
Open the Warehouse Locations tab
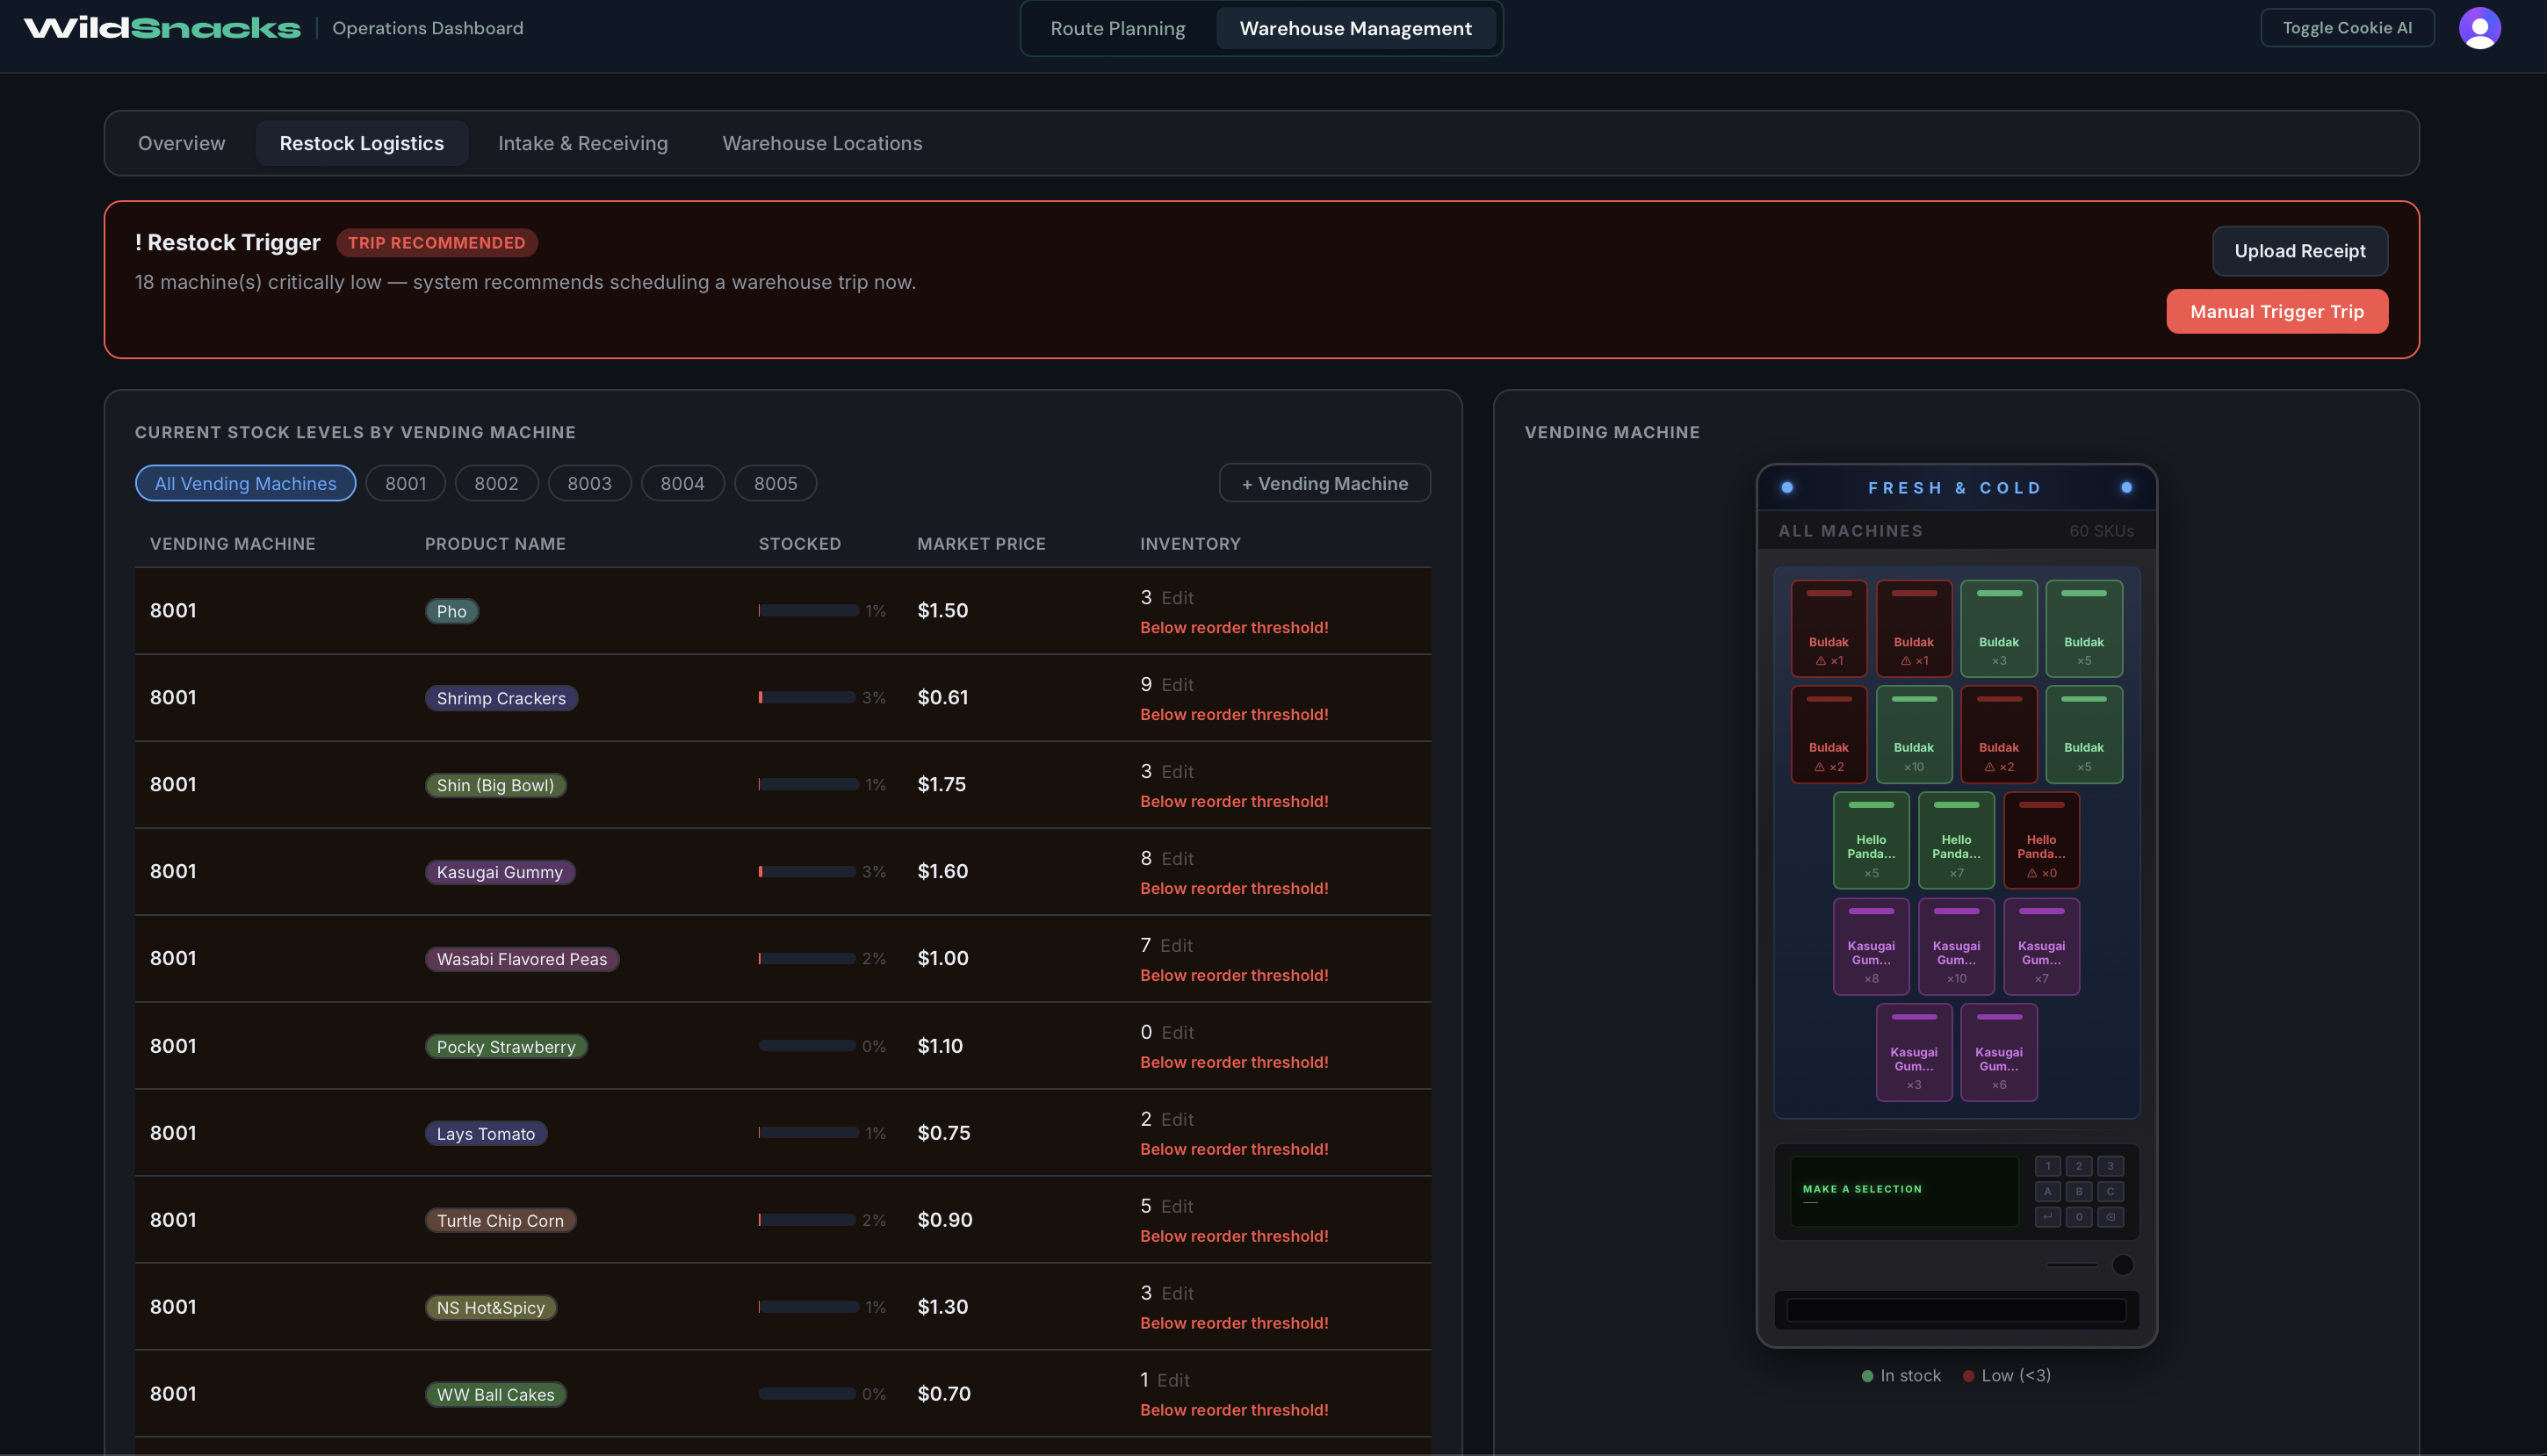point(822,143)
